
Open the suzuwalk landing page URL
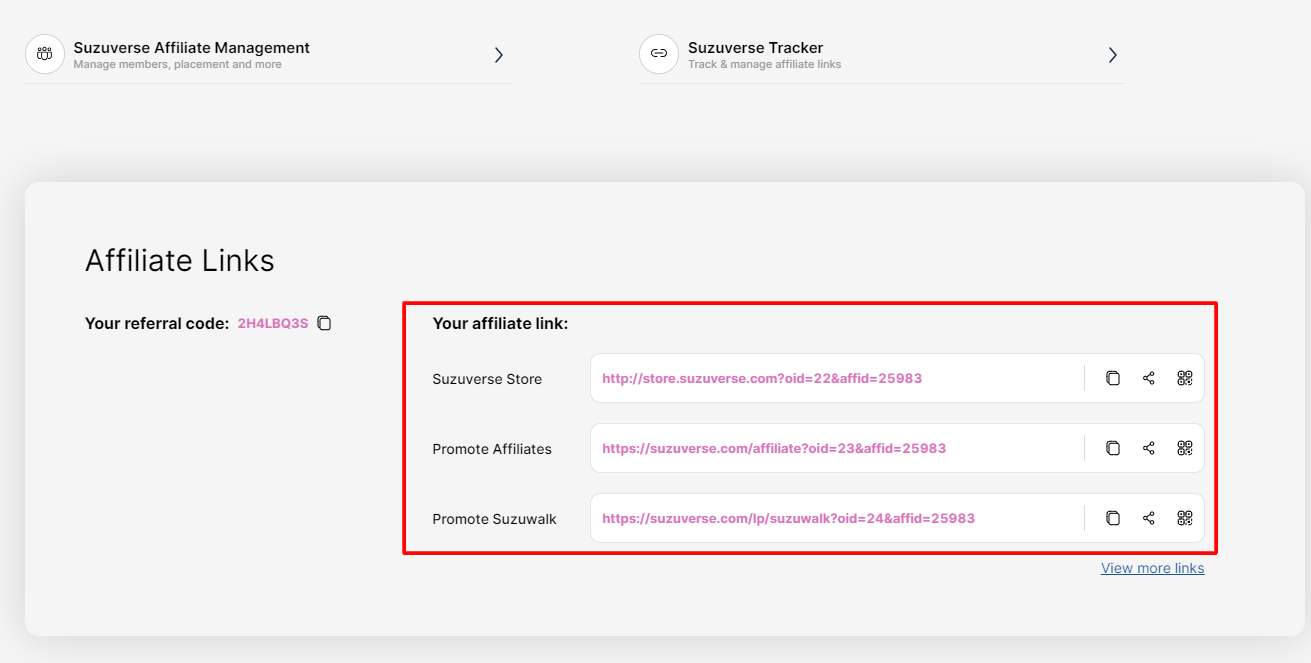(x=788, y=519)
